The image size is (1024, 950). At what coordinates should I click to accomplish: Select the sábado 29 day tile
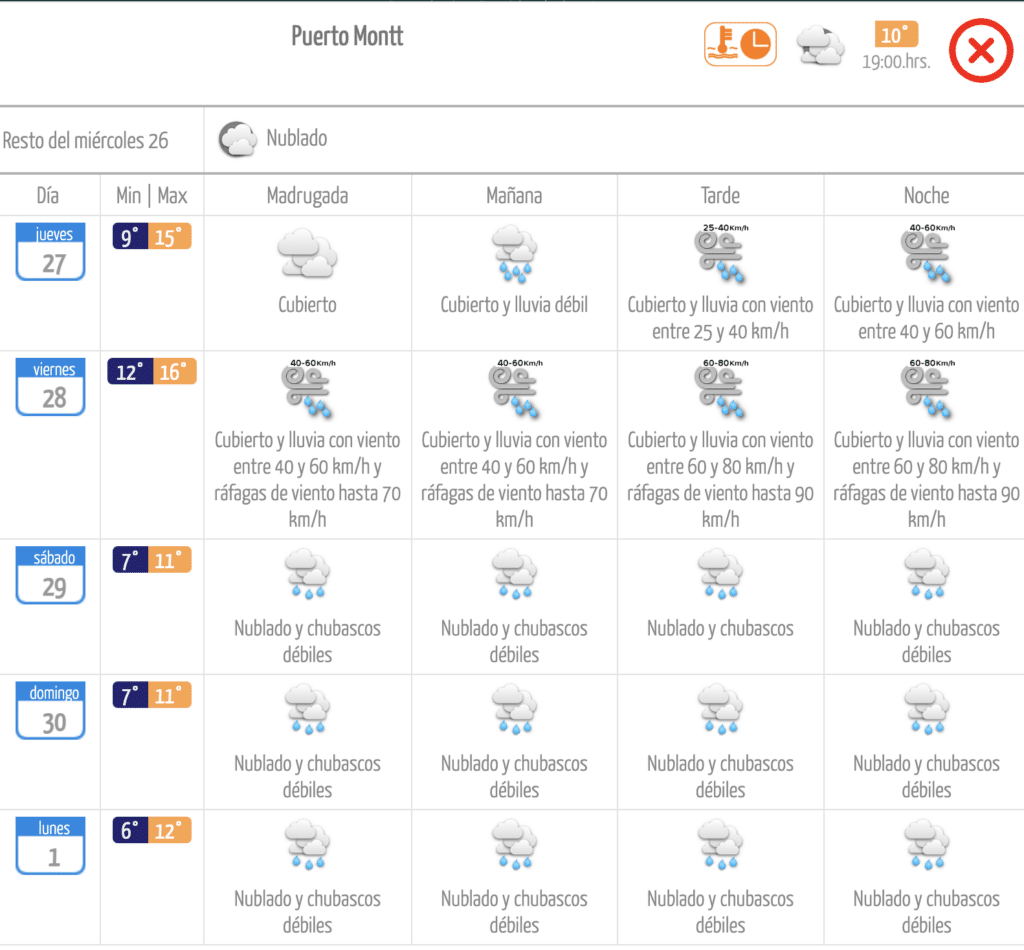[x=50, y=576]
